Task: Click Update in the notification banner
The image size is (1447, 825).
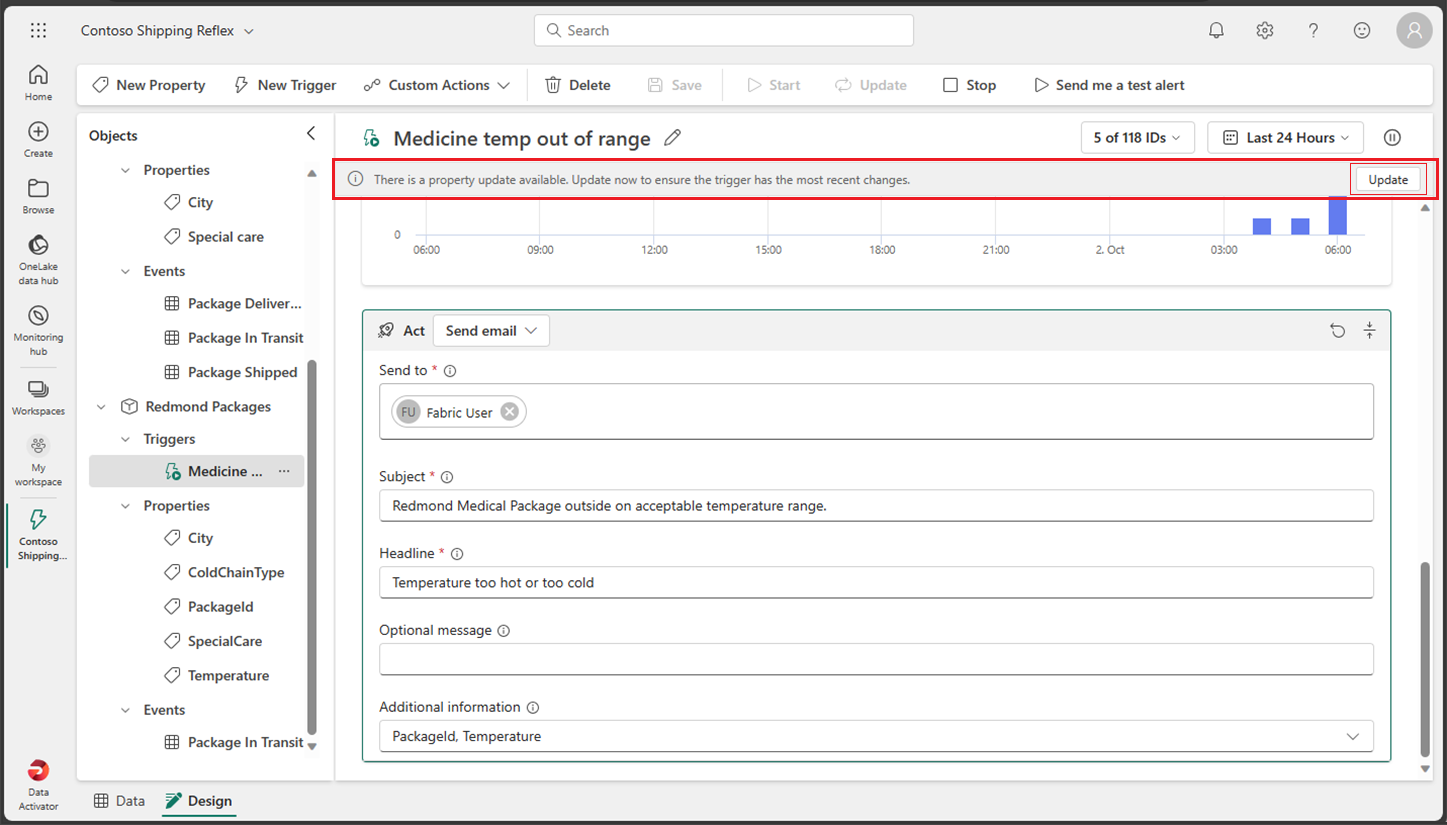Action: [x=1388, y=180]
